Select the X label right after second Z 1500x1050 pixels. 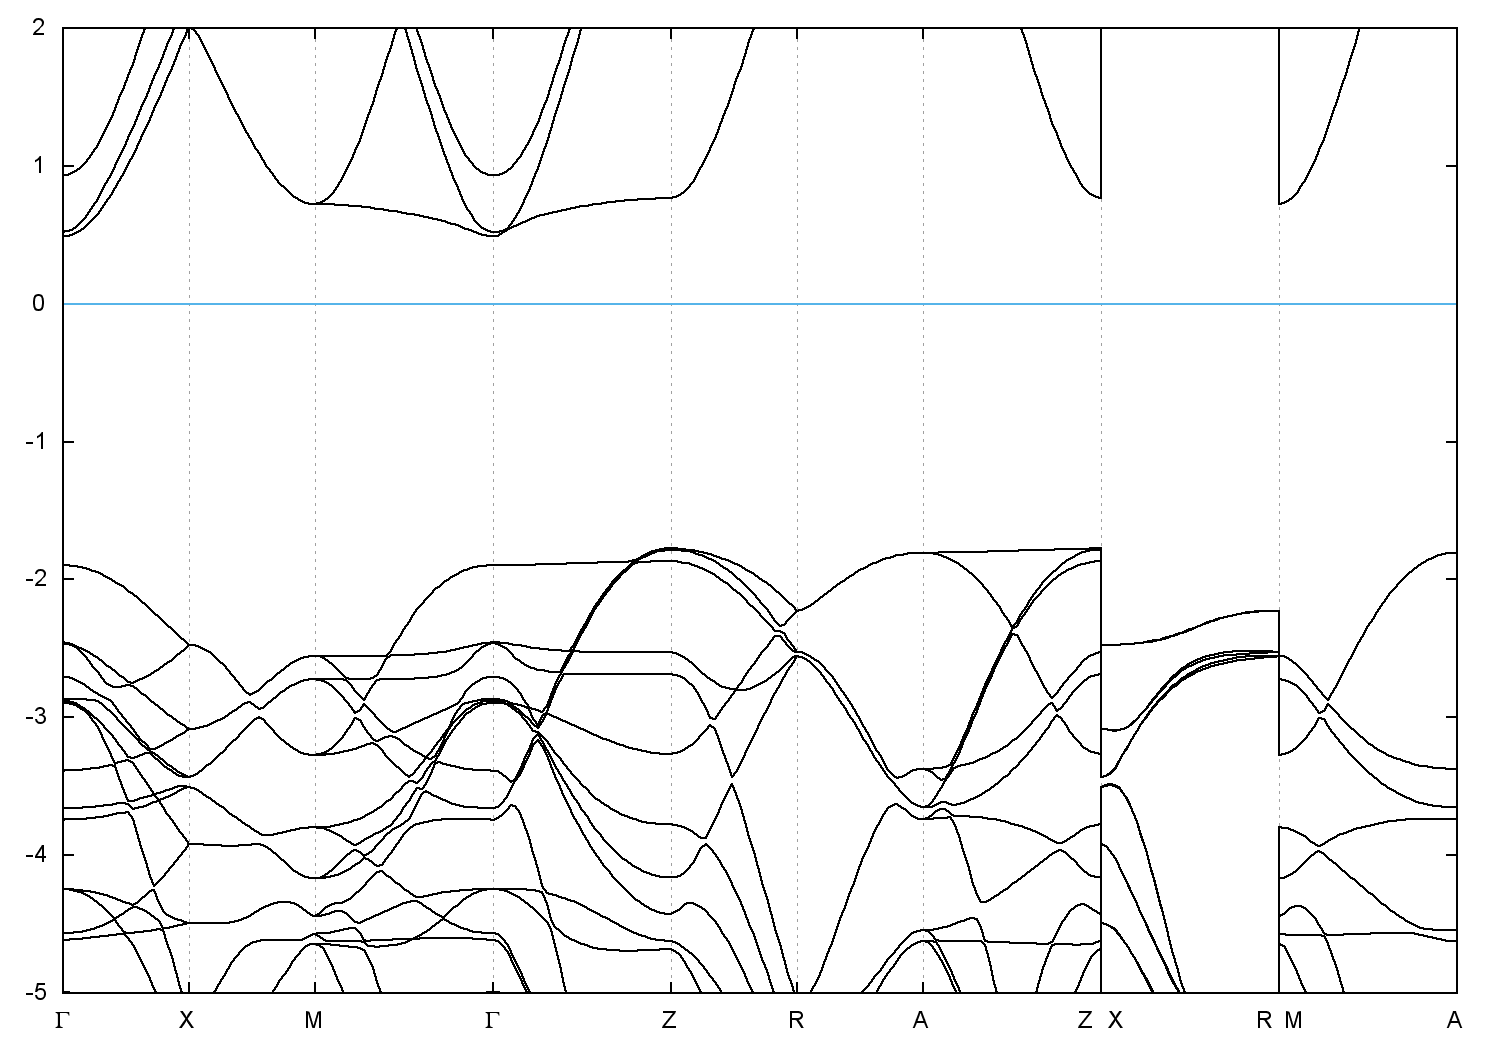(x=1116, y=1021)
